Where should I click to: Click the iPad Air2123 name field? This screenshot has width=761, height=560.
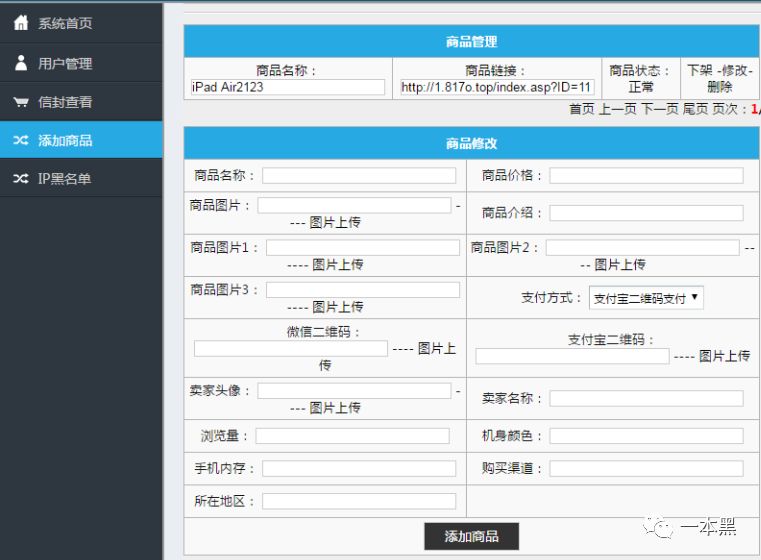288,87
